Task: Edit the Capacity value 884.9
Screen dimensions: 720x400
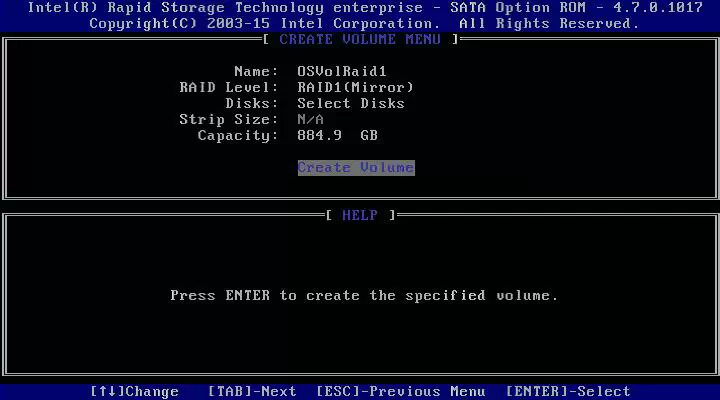Action: tap(319, 135)
